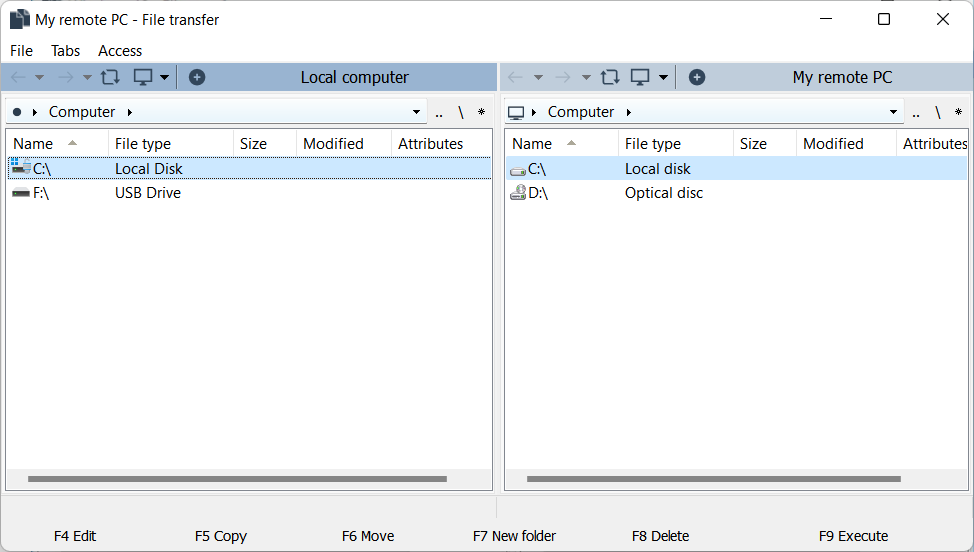Click the monitor icon in the Local computer toolbar
The width and height of the screenshot is (974, 552).
(143, 77)
